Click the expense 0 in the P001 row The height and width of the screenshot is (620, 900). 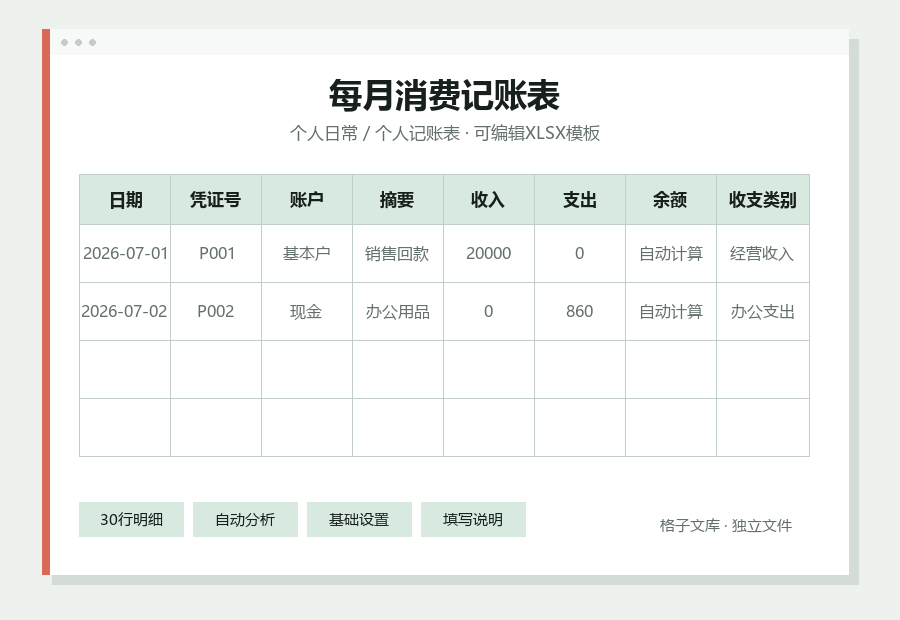tap(580, 254)
